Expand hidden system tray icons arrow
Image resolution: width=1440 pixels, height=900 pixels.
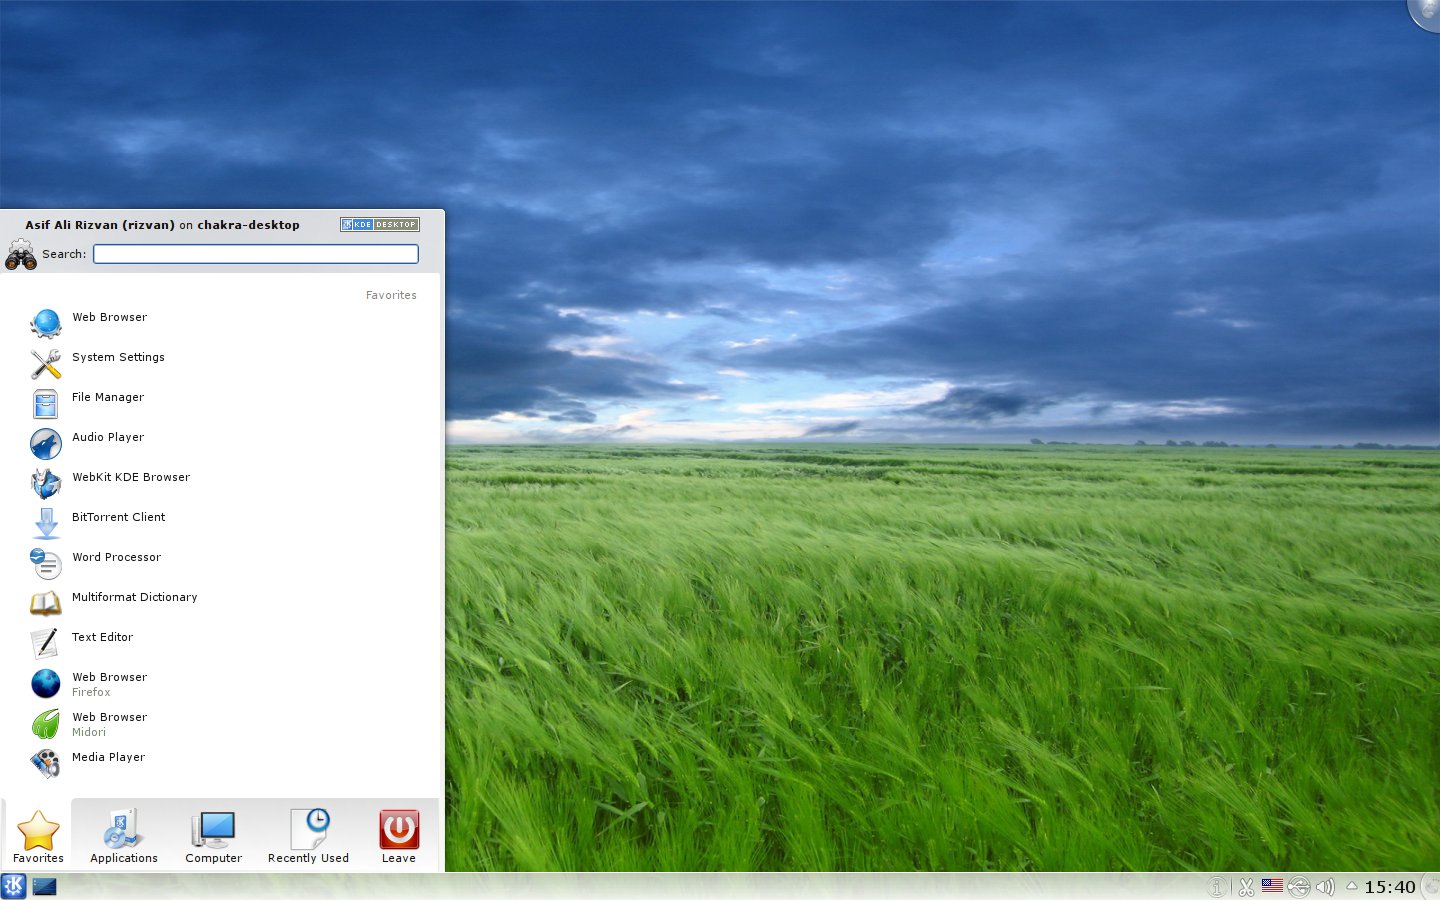(x=1351, y=886)
